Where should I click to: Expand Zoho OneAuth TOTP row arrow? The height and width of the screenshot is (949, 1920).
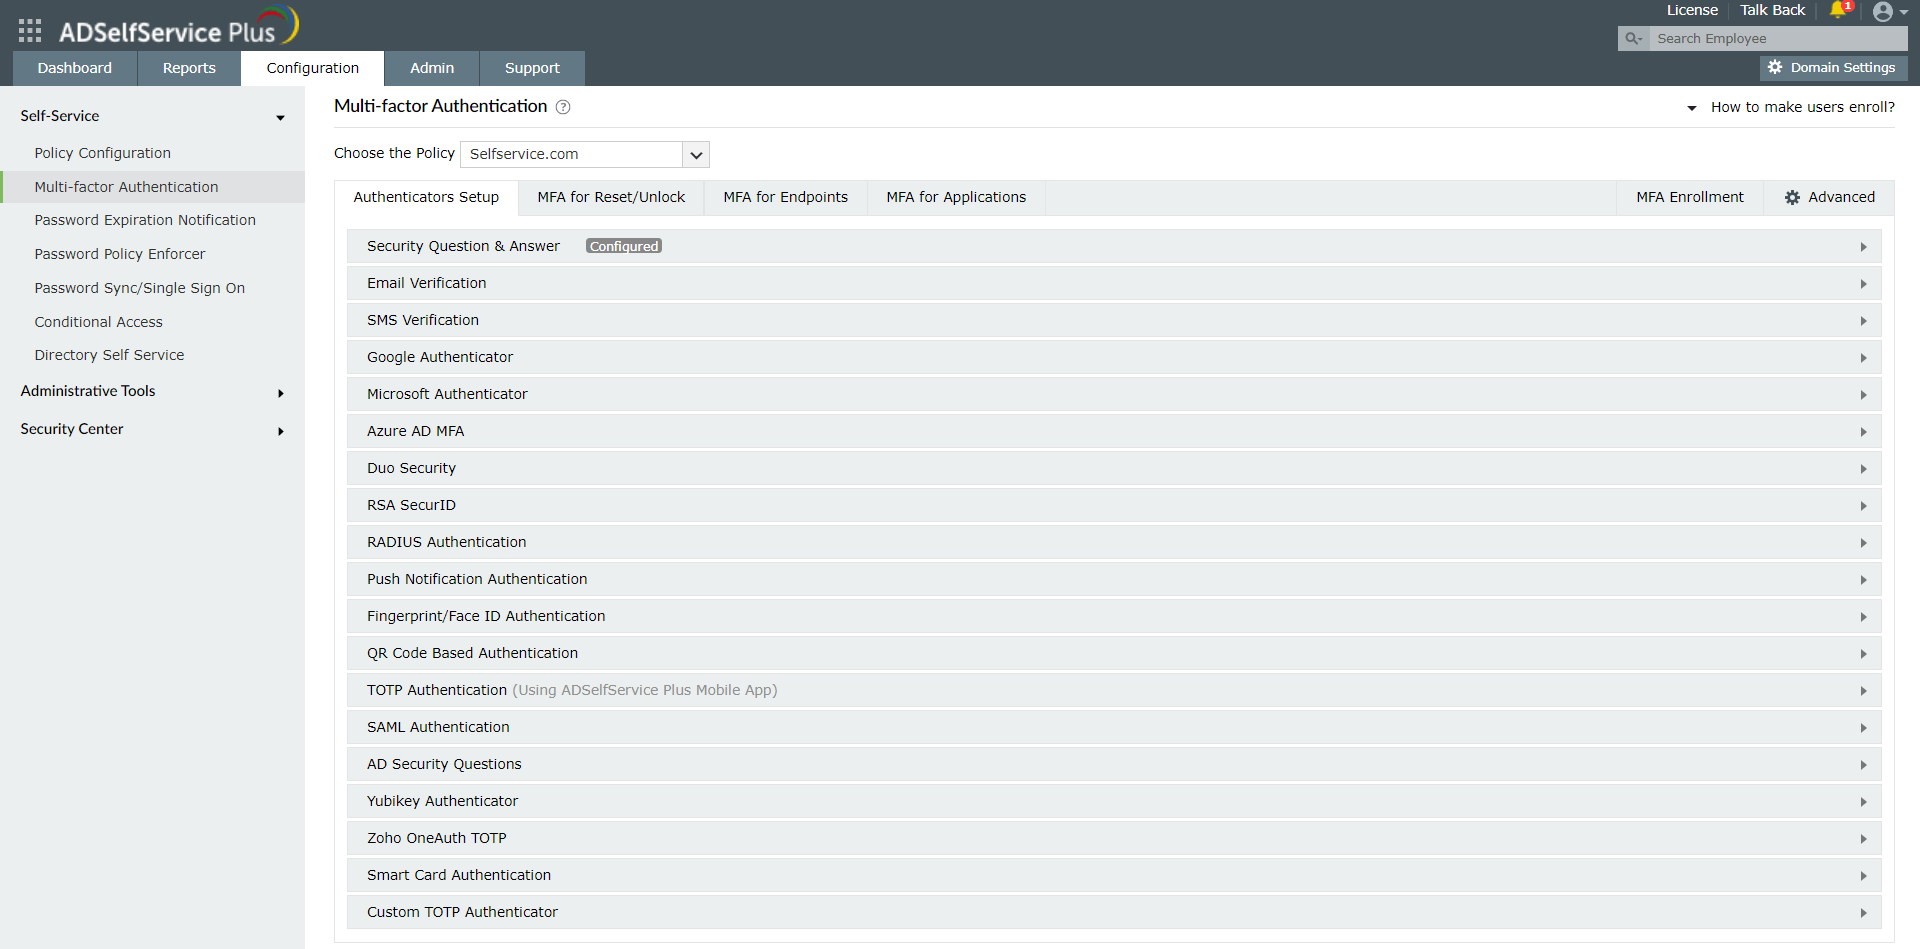pos(1864,839)
